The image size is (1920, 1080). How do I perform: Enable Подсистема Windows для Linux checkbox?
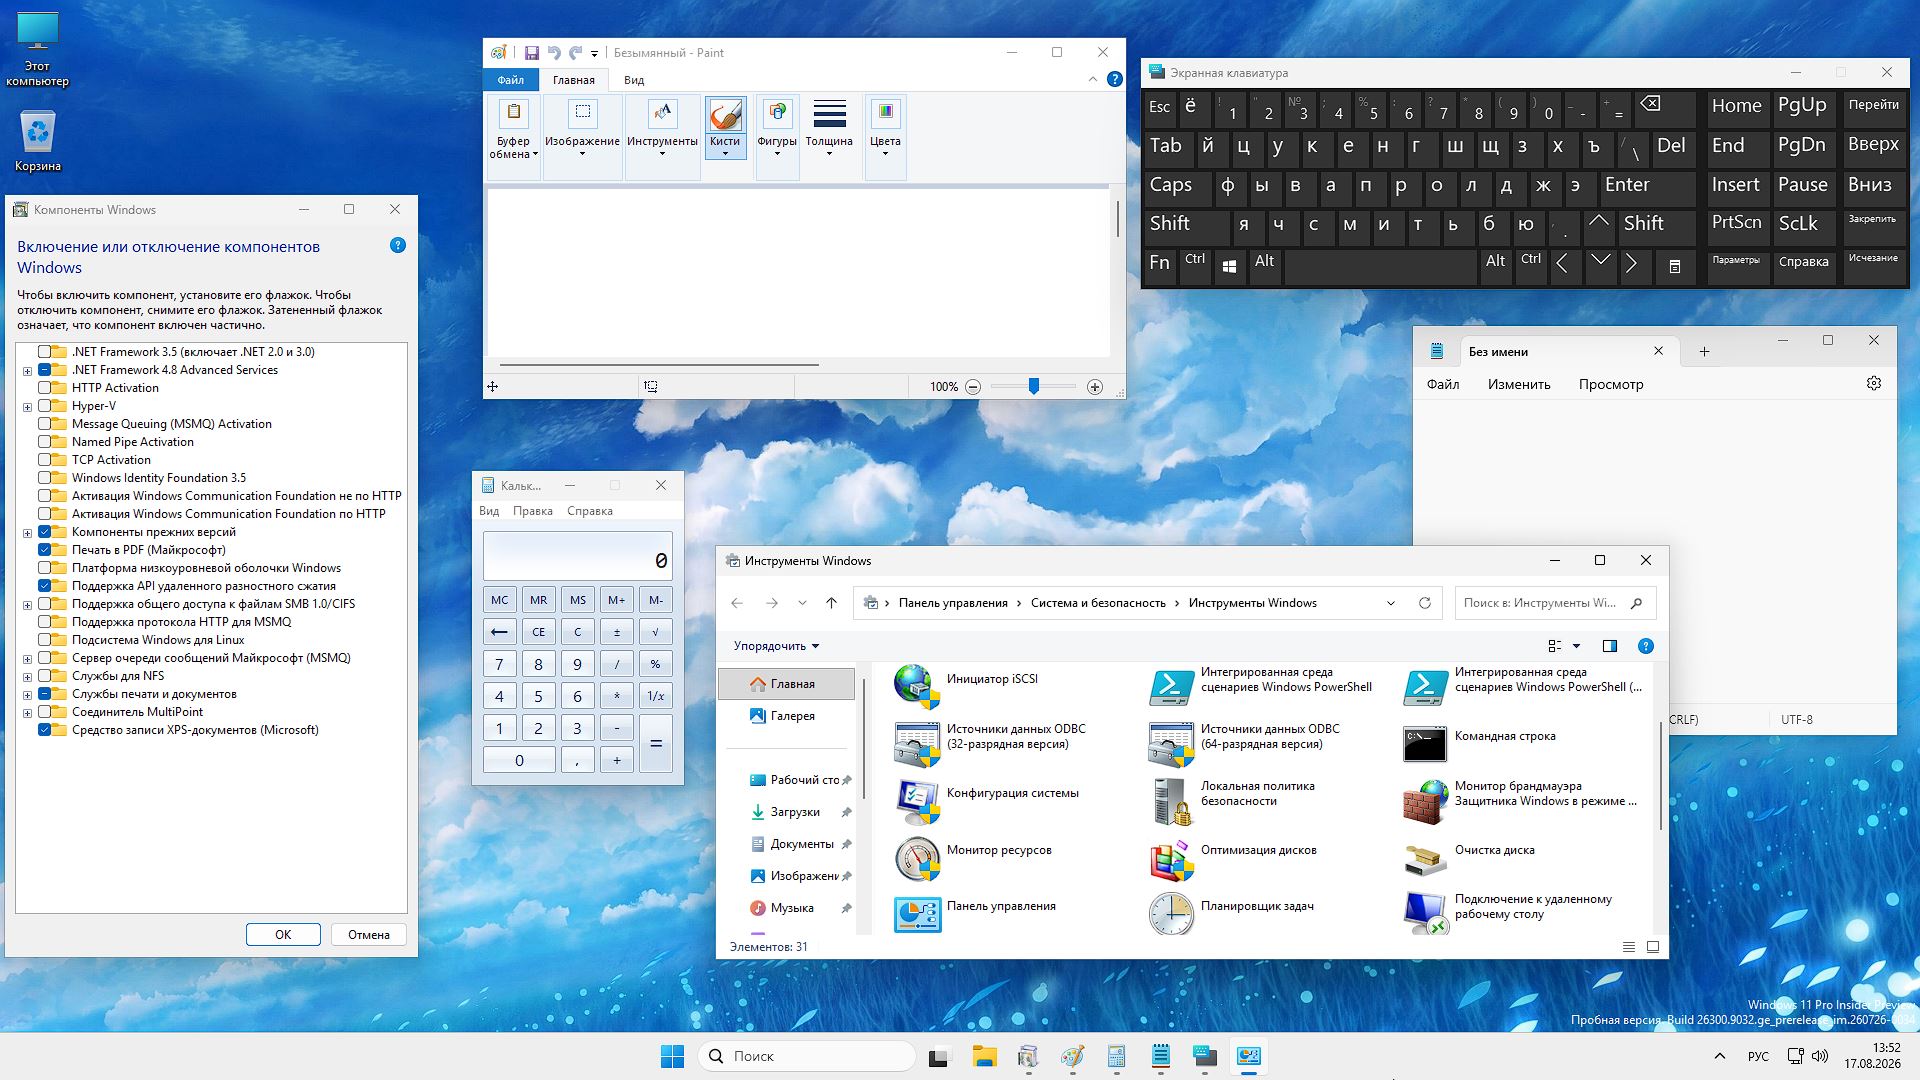tap(44, 640)
